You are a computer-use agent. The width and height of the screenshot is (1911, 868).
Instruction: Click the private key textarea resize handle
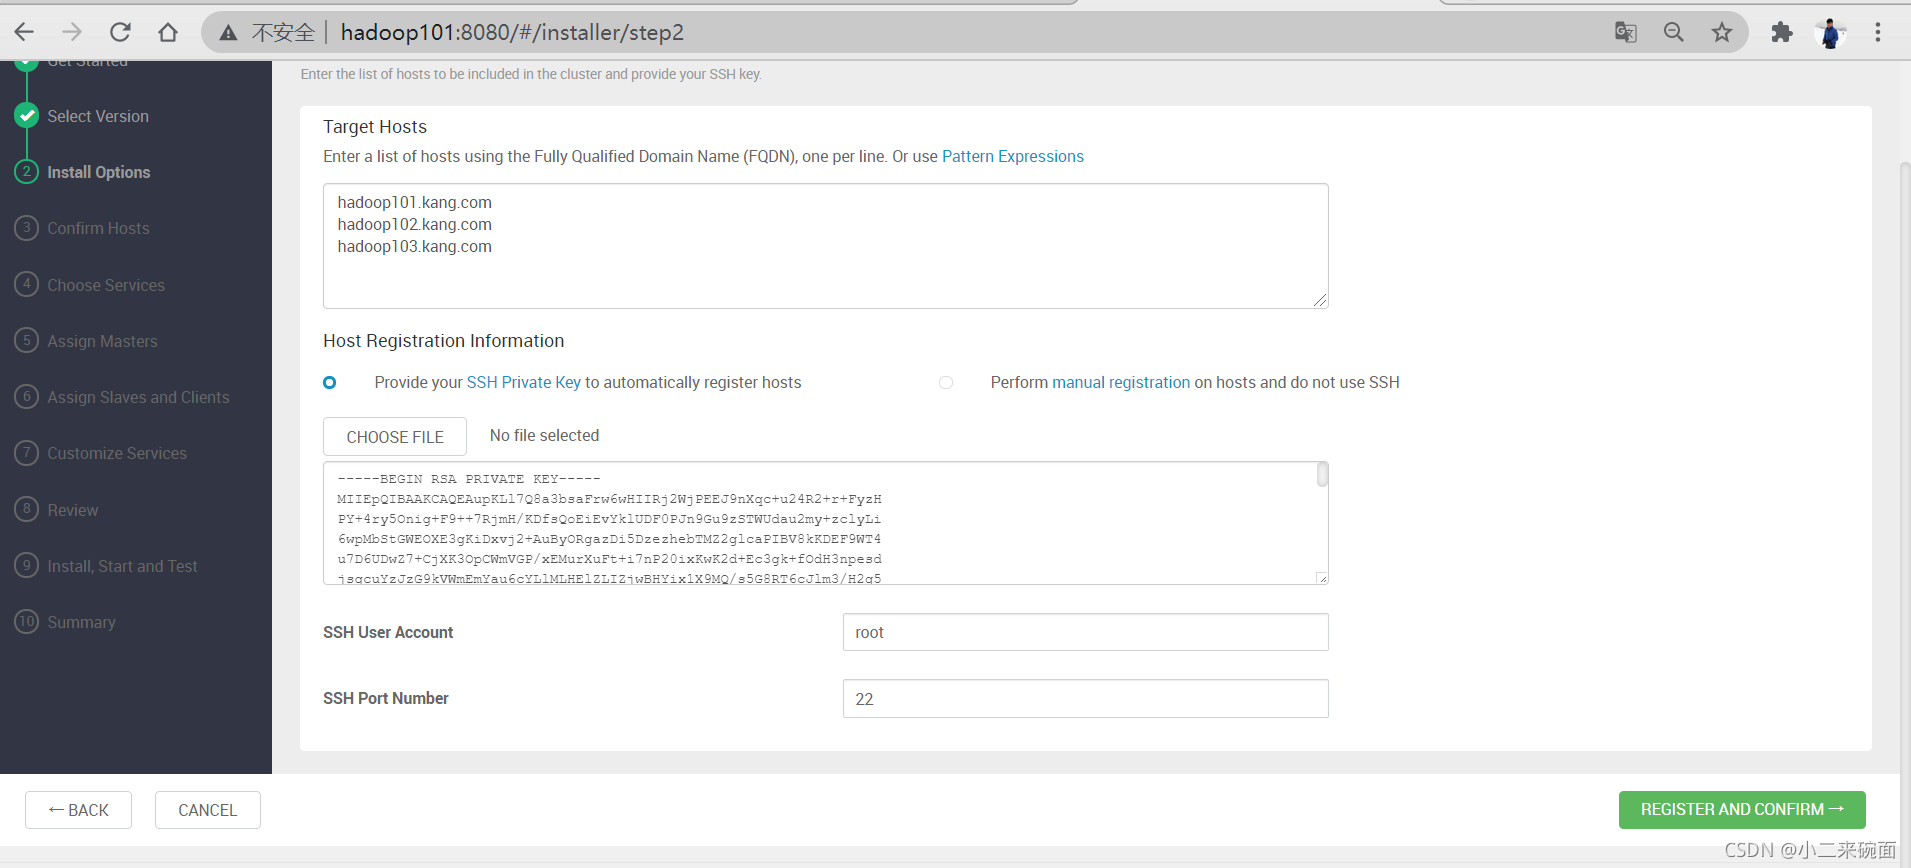coord(1321,577)
